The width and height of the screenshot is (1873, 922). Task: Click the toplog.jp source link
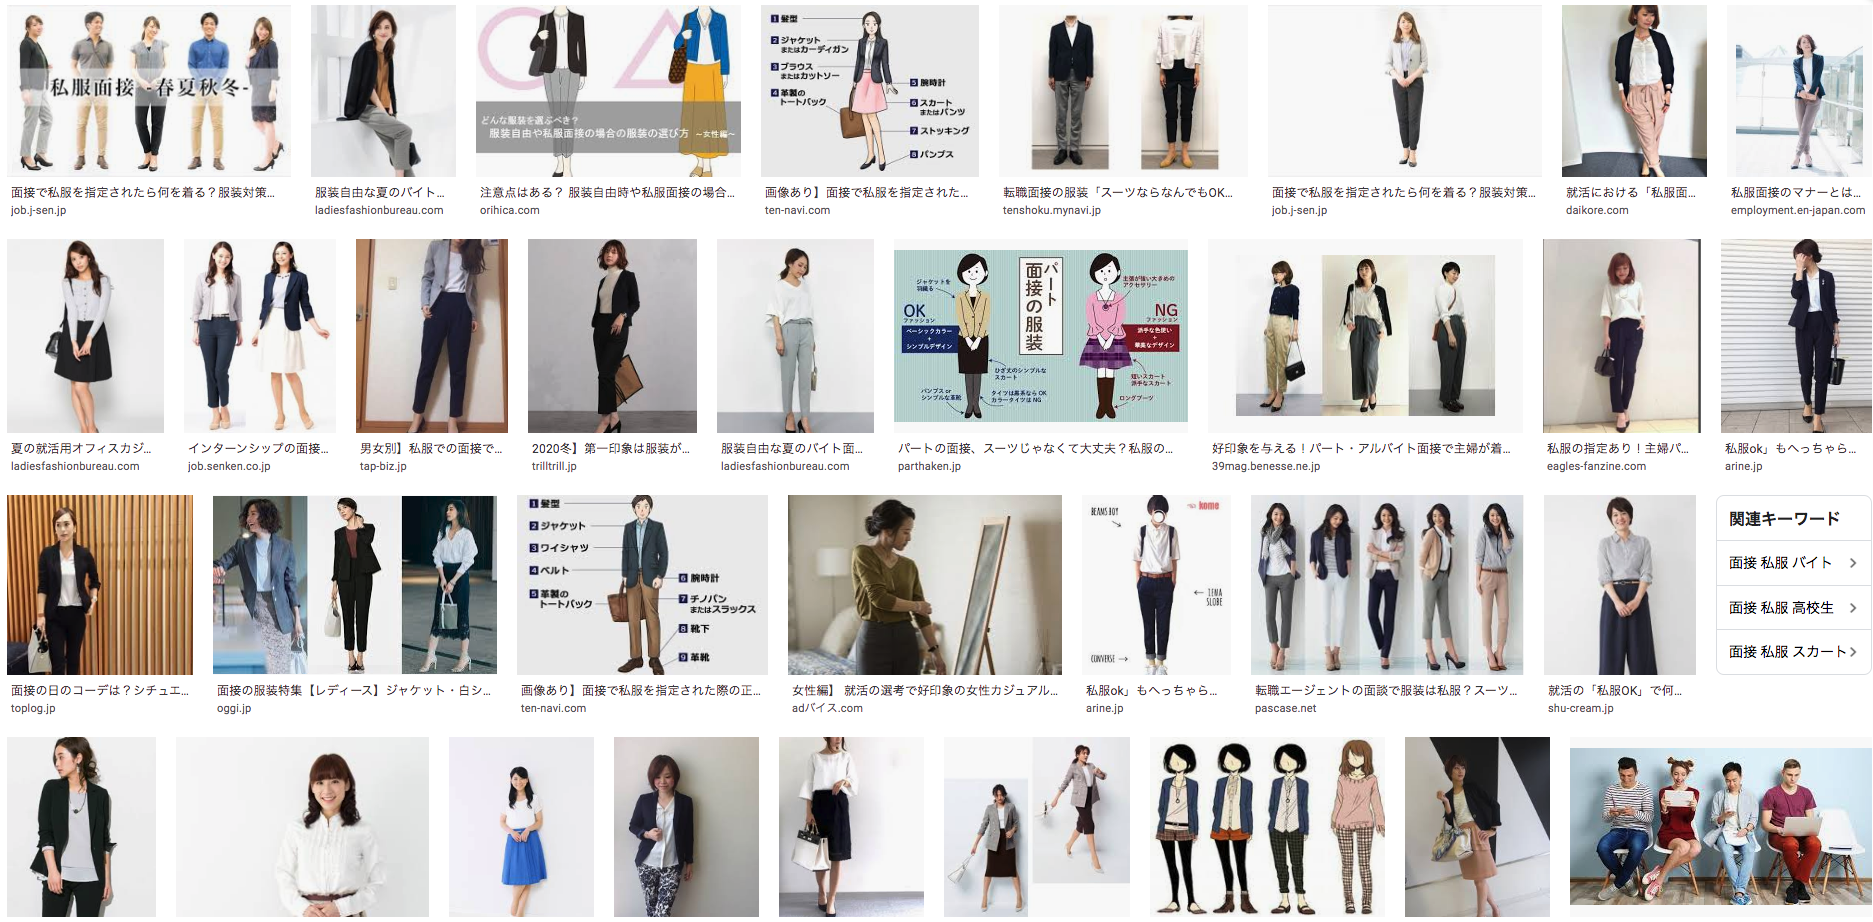point(33,708)
